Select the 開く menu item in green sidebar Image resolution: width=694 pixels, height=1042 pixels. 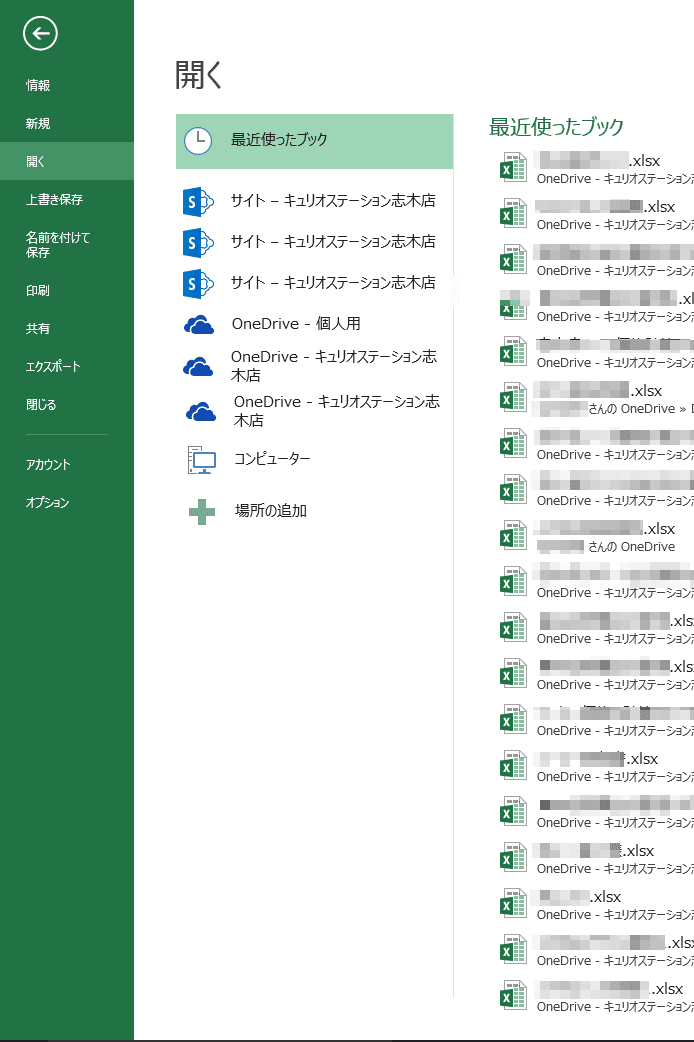[x=66, y=161]
